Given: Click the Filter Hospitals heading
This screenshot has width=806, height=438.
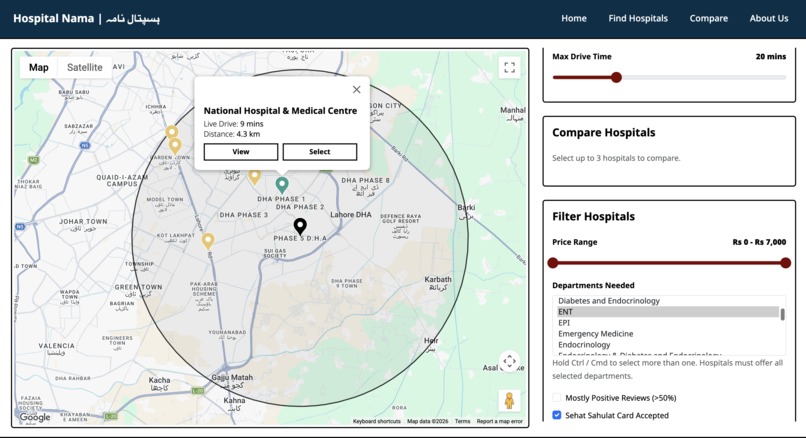Looking at the screenshot, I should tap(593, 216).
